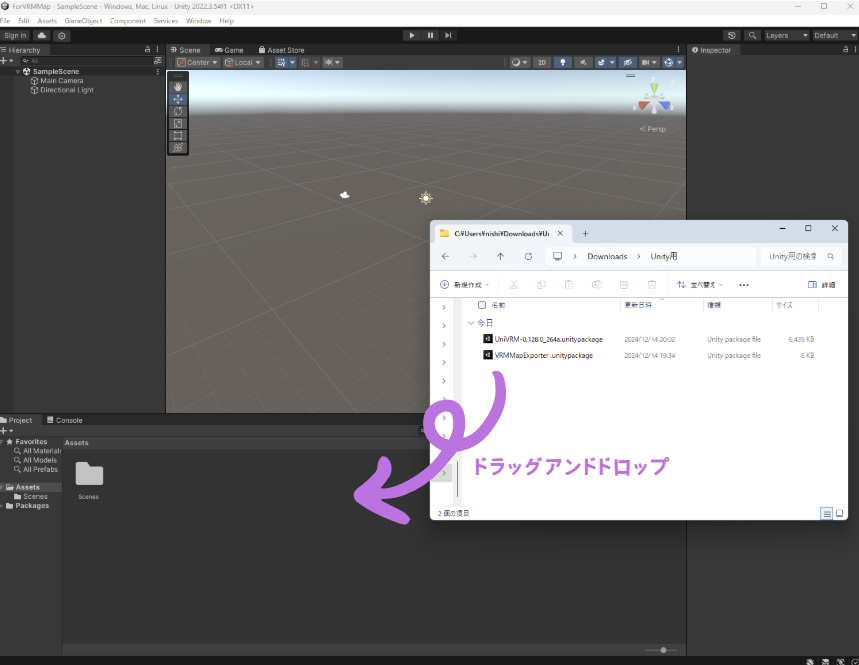
Task: Open the File menu
Action: coord(5,21)
